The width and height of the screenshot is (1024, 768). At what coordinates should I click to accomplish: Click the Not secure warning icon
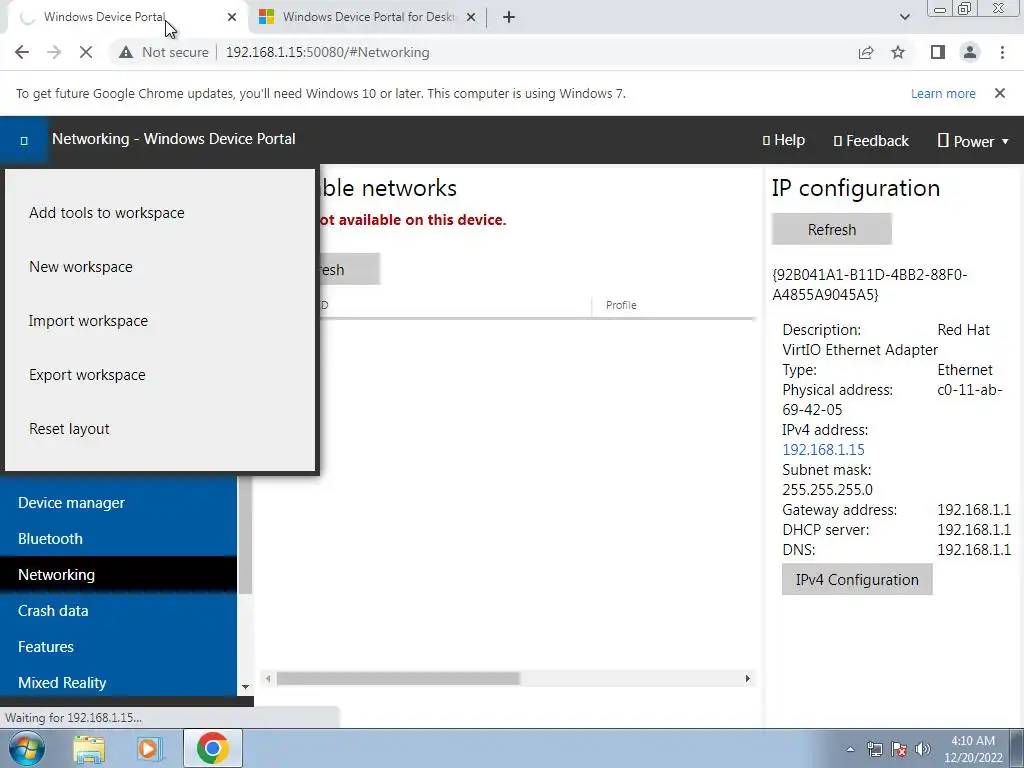(x=125, y=52)
